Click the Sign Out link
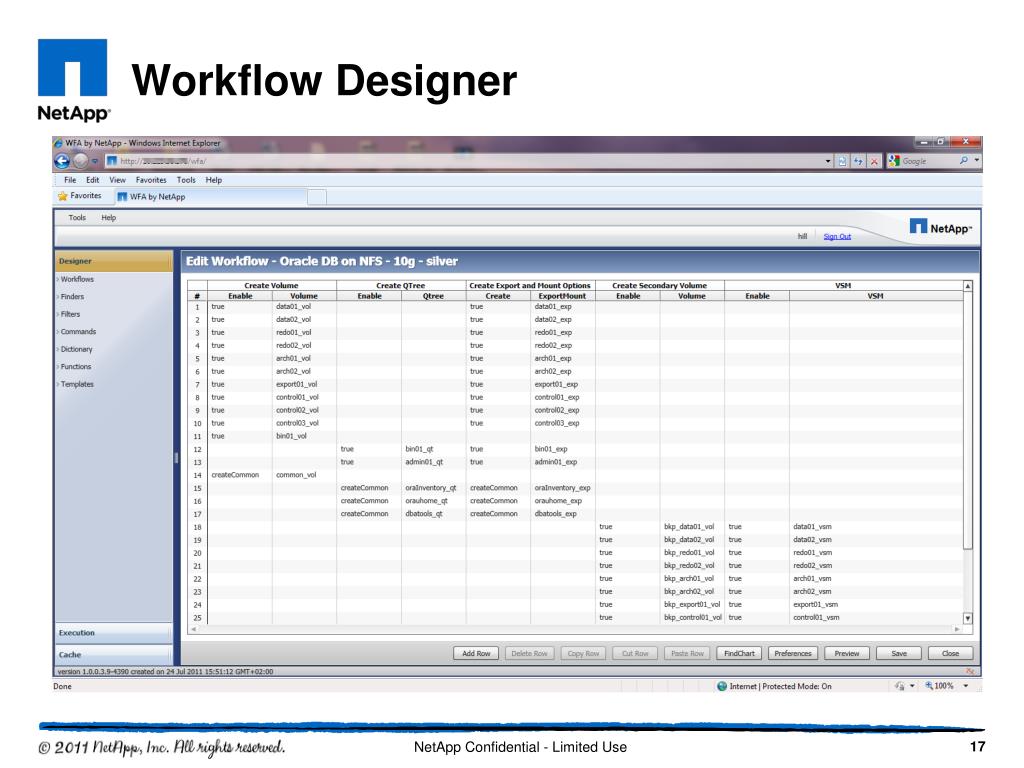 (x=837, y=236)
